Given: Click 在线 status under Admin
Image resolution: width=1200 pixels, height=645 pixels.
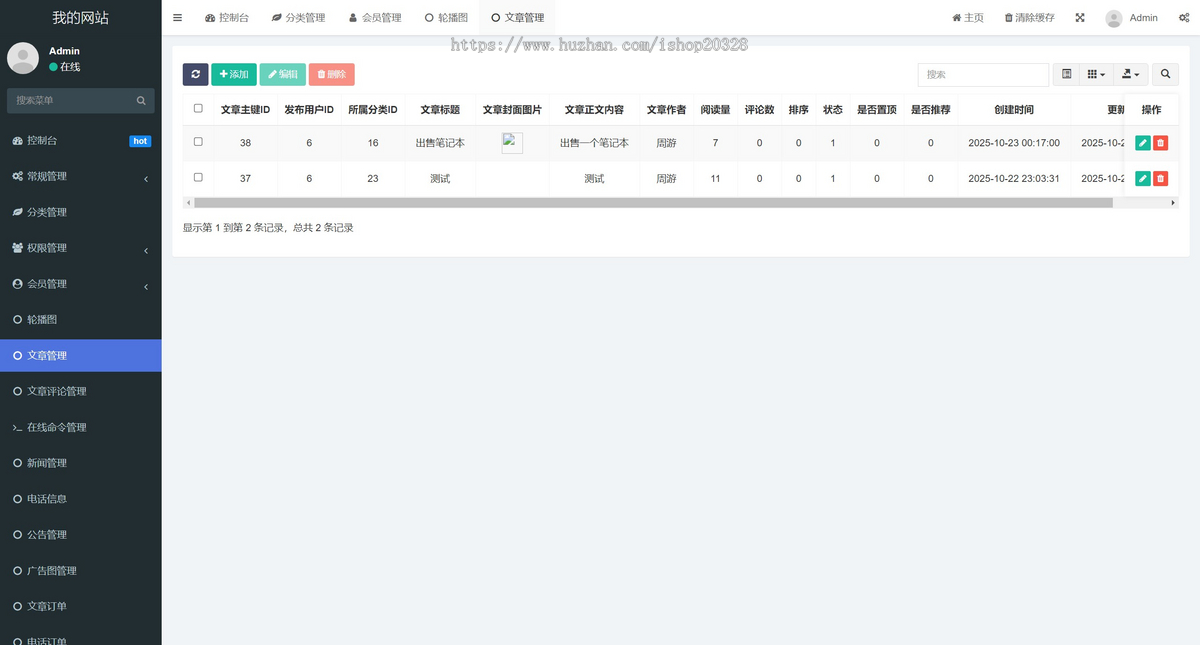Looking at the screenshot, I should [x=64, y=67].
